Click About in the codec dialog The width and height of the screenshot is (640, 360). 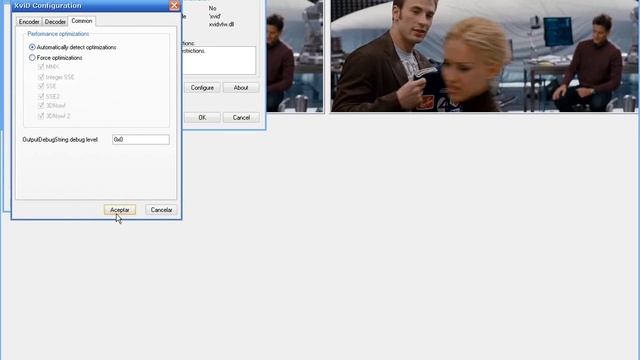(x=241, y=88)
